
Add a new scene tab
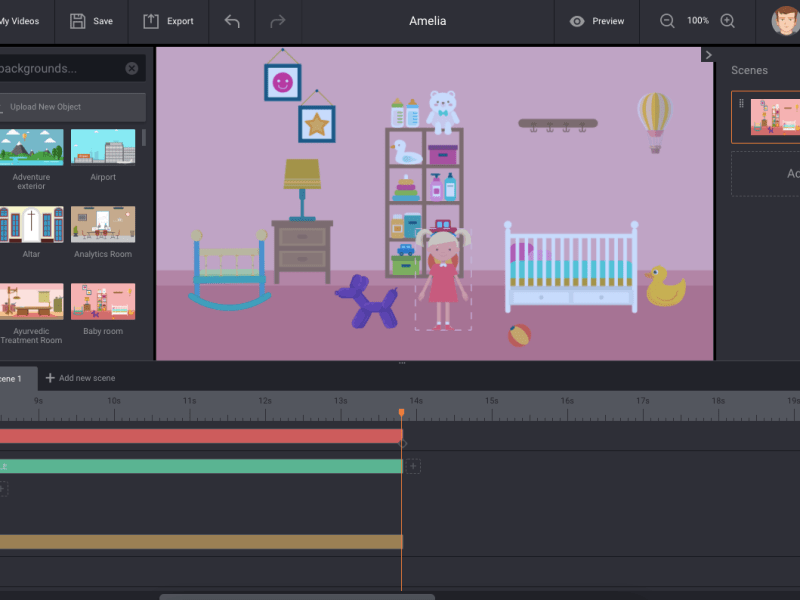click(x=80, y=378)
